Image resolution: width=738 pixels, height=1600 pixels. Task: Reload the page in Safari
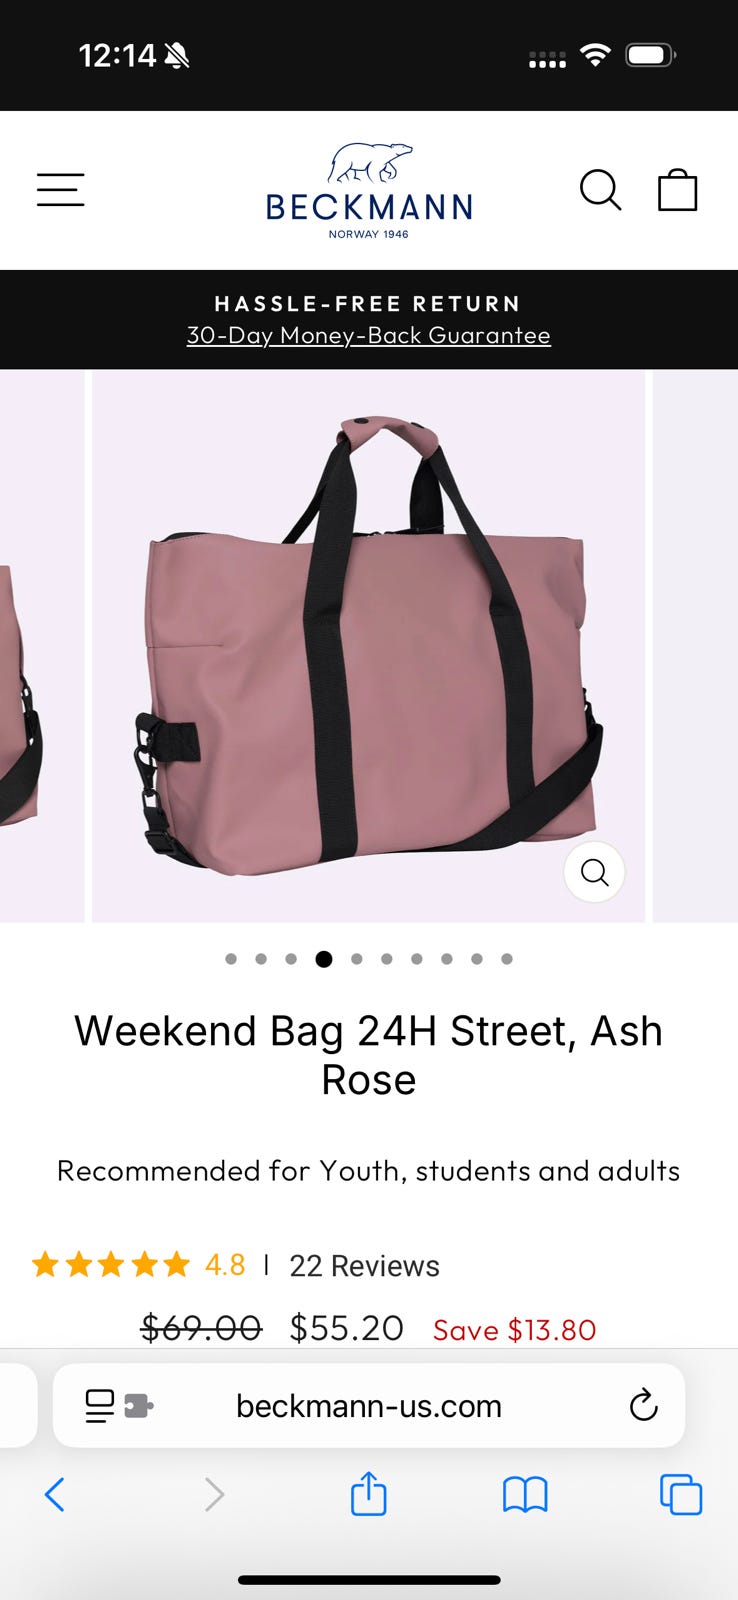pyautogui.click(x=643, y=1405)
